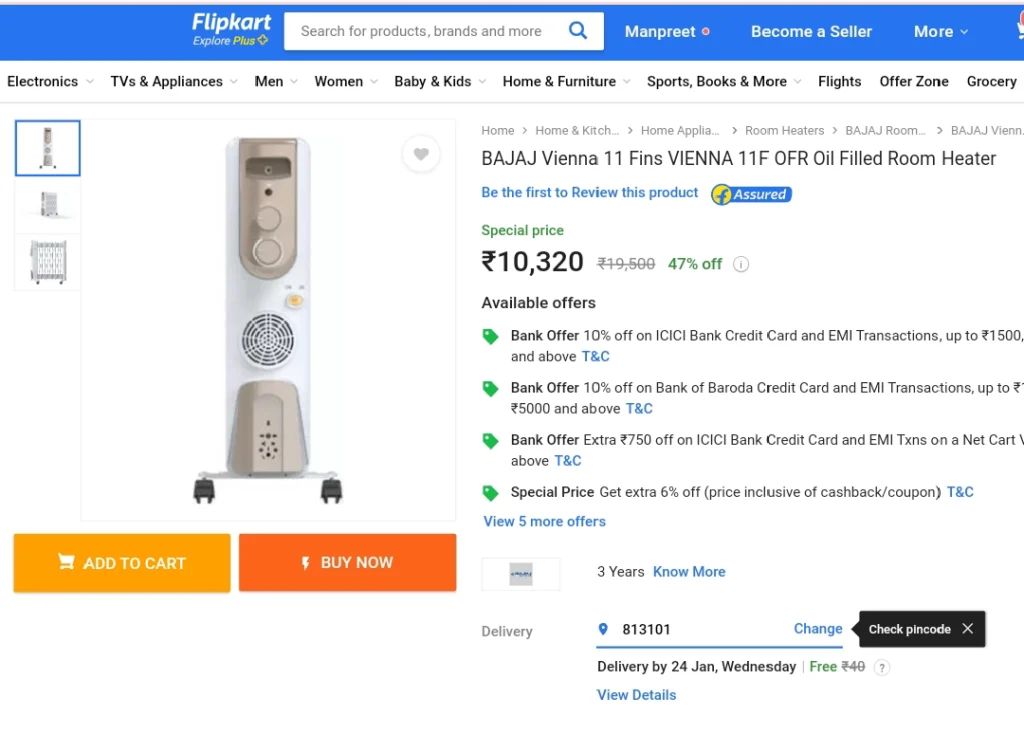
Task: Select the third thumbnail showing heater fins
Action: (48, 262)
